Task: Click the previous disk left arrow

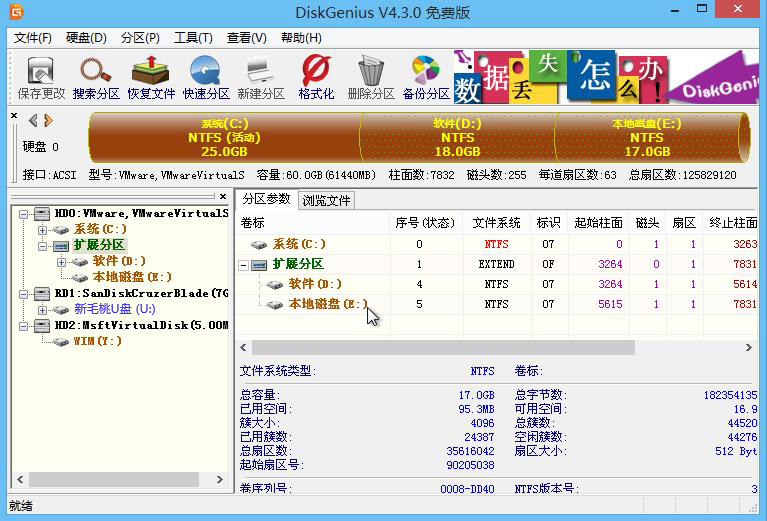Action: (x=33, y=120)
